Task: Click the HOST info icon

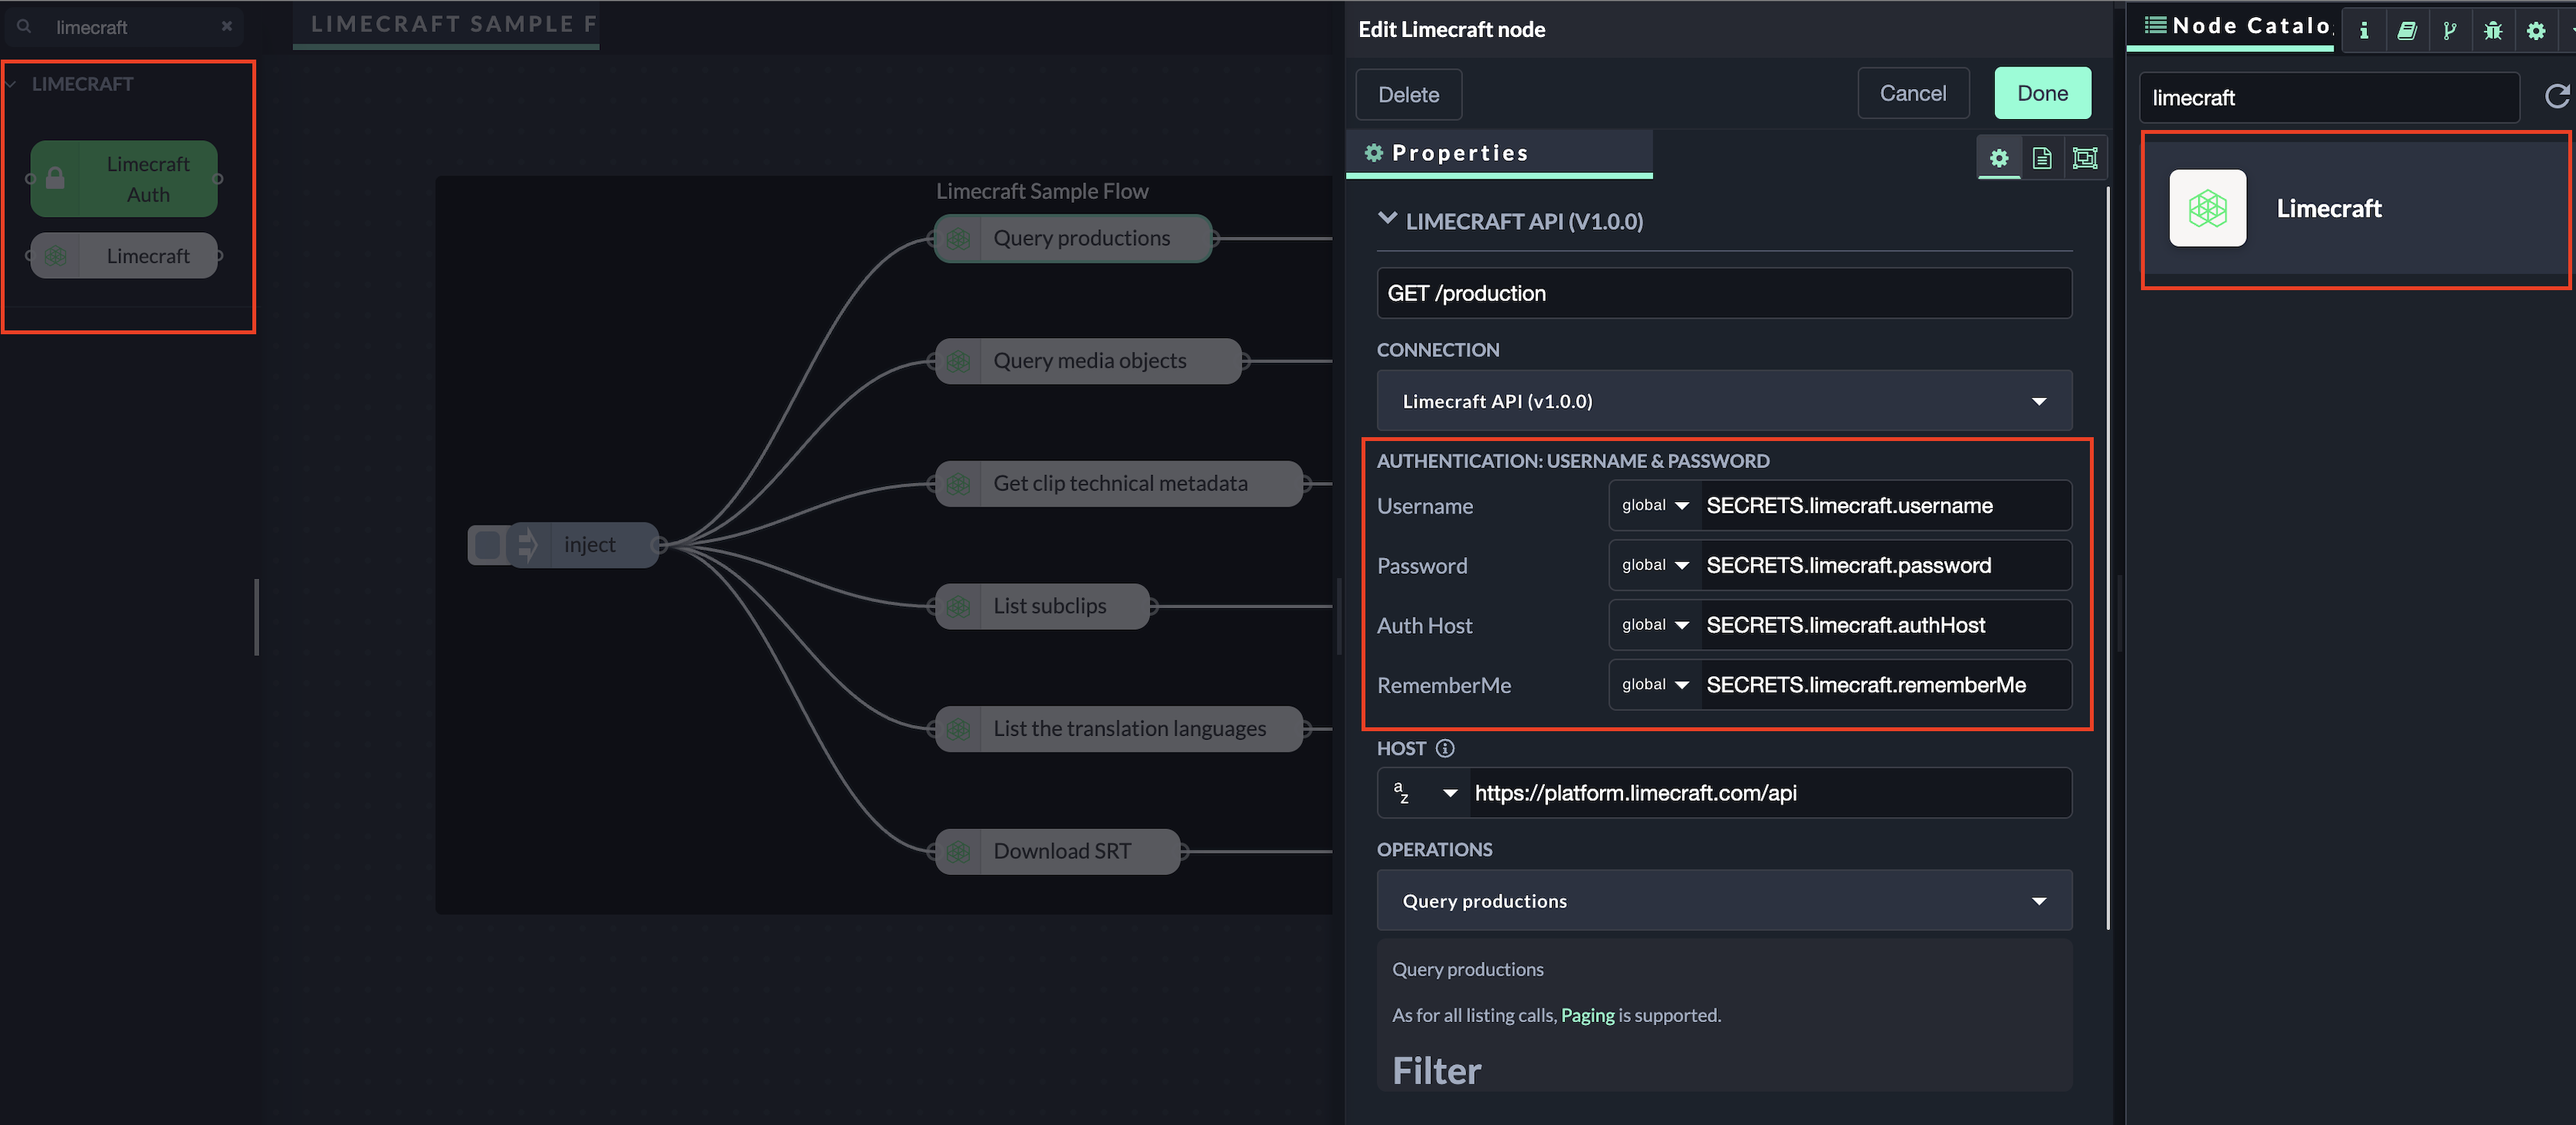Action: (x=1445, y=748)
